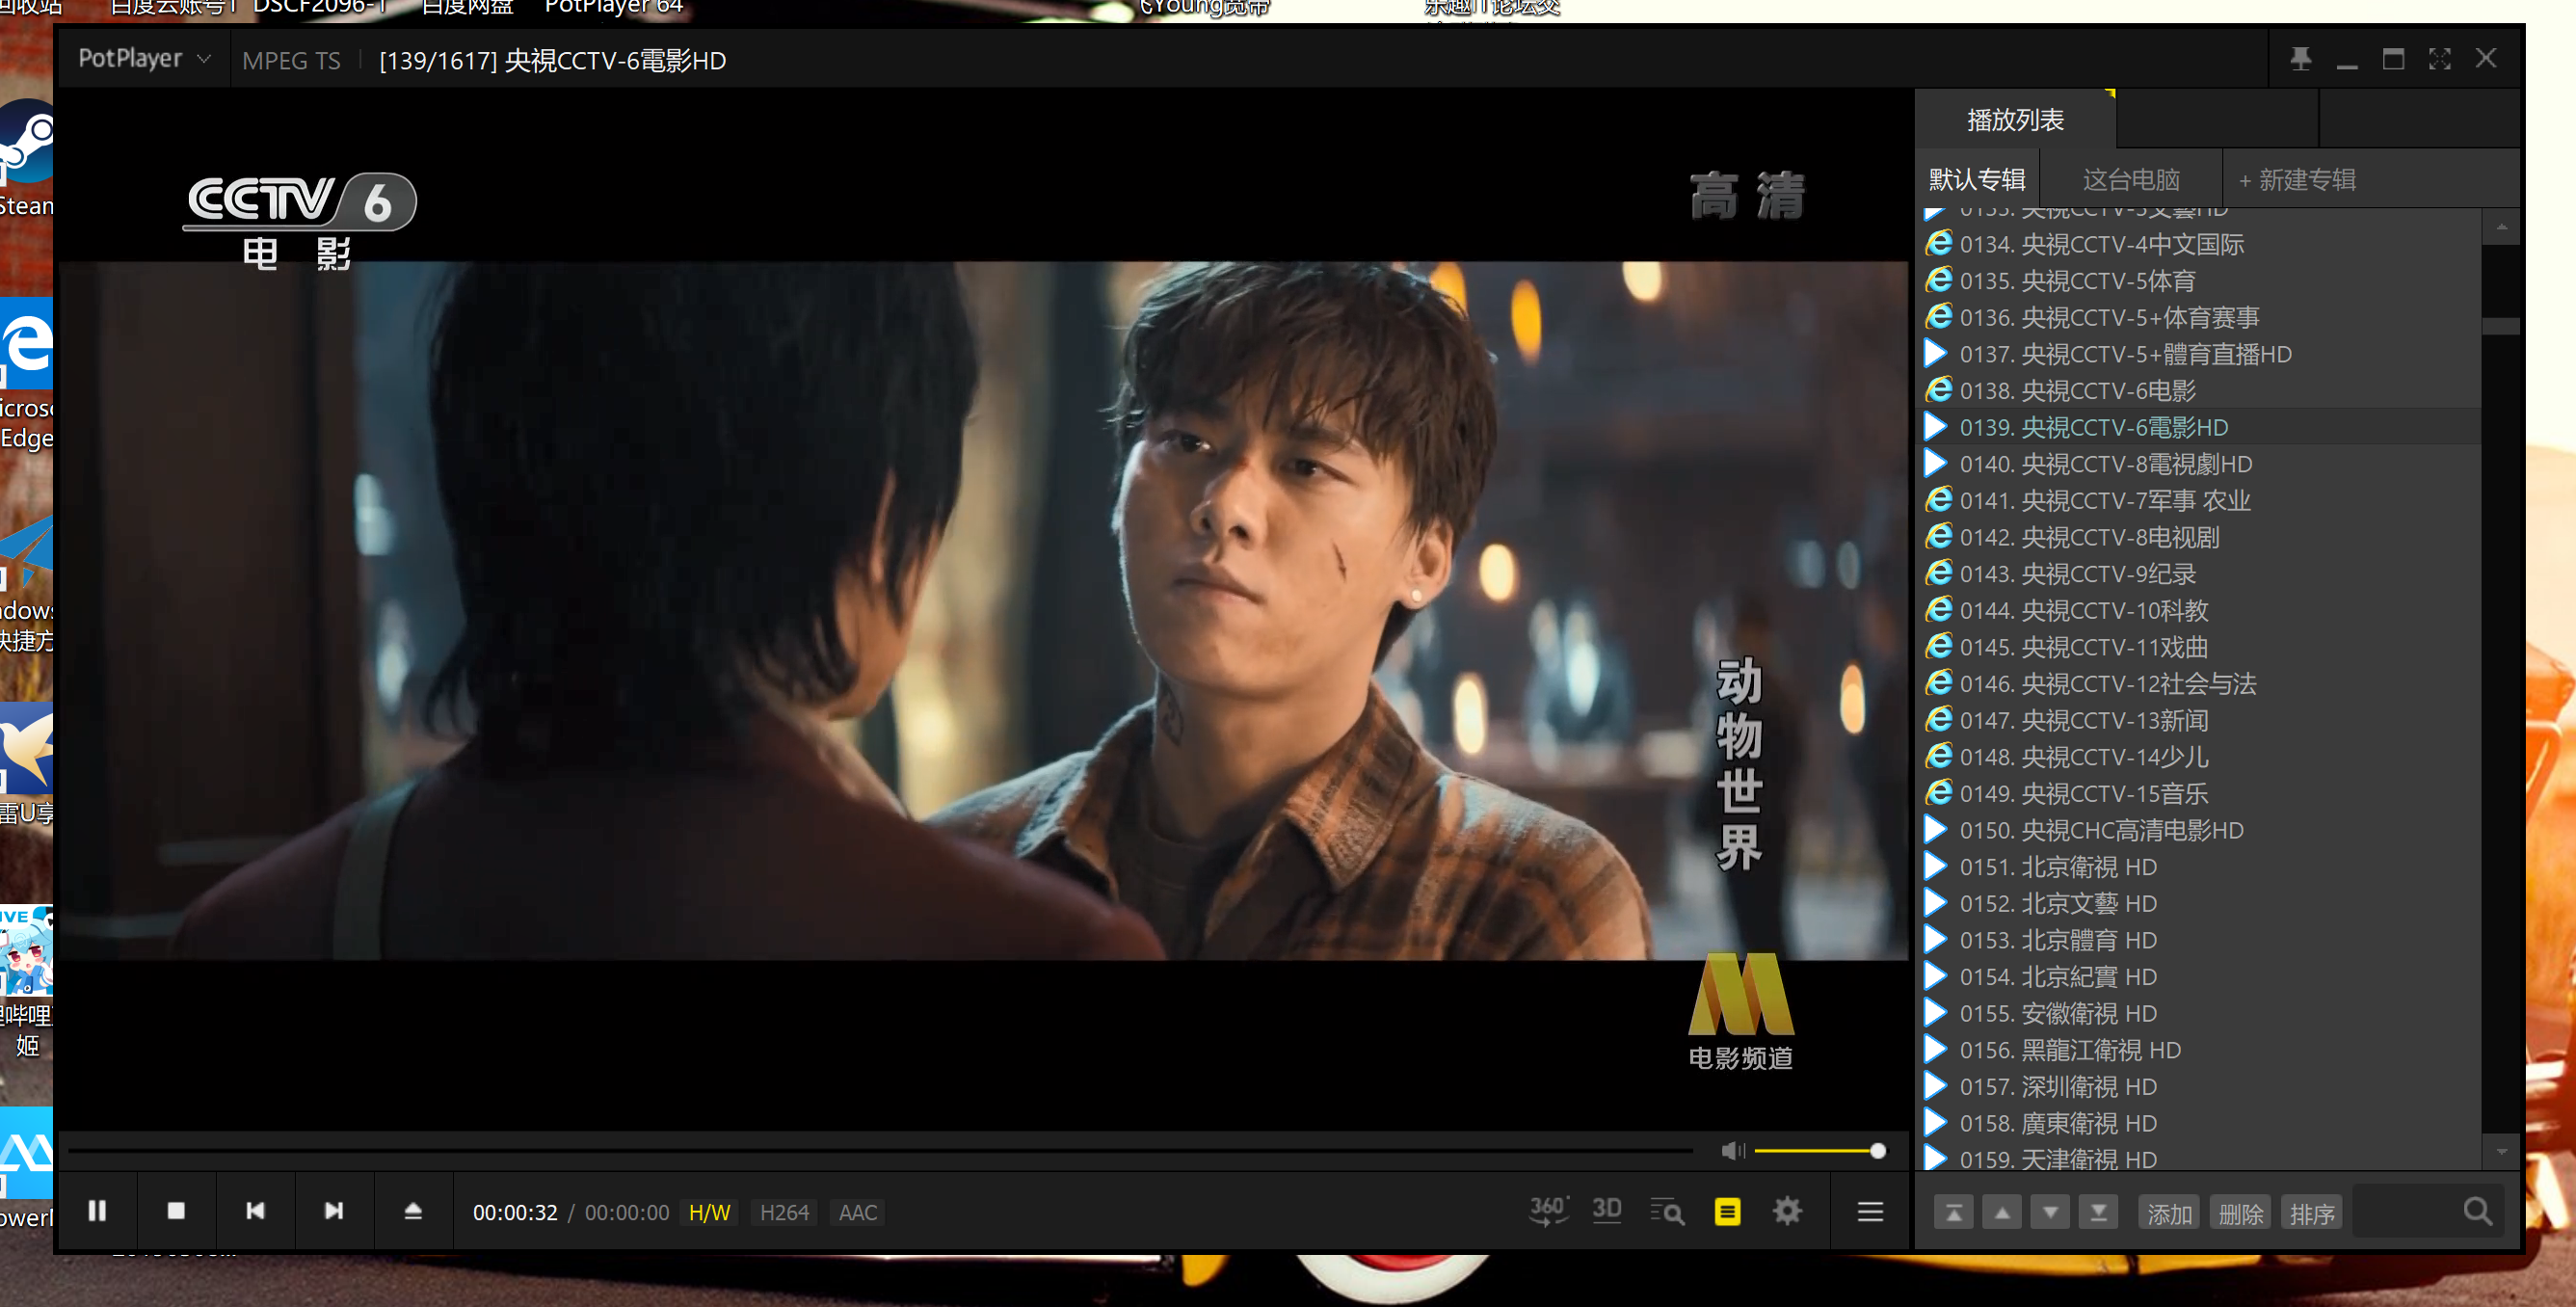Select 0155. 安徽衛視 HD
The image size is (2576, 1307).
click(x=2200, y=1013)
